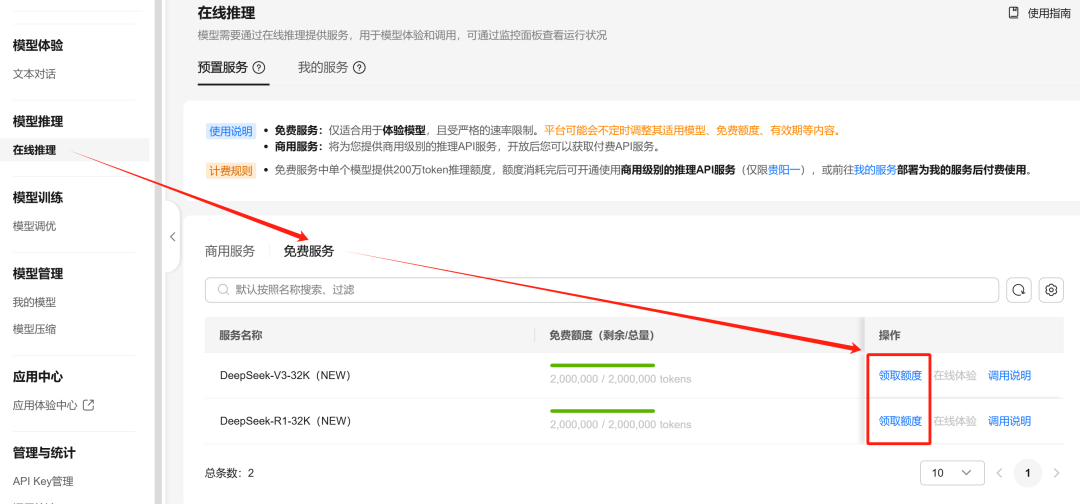Click the 模型管理 sidebar heading
The height and width of the screenshot is (504, 1080).
(38, 273)
